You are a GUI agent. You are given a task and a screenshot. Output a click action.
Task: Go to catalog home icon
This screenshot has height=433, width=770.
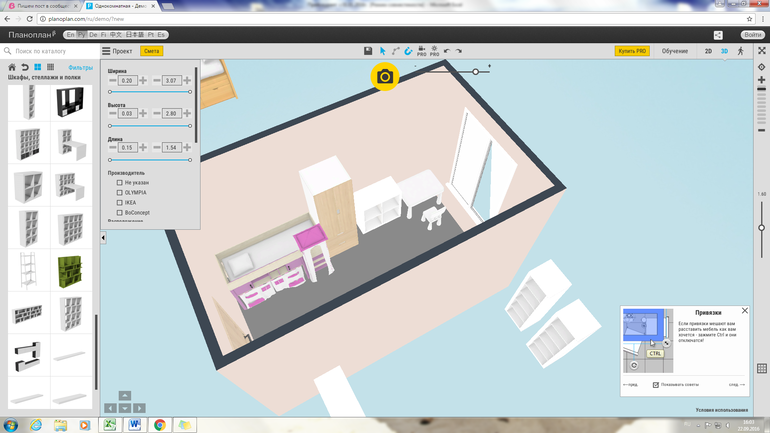(12, 68)
